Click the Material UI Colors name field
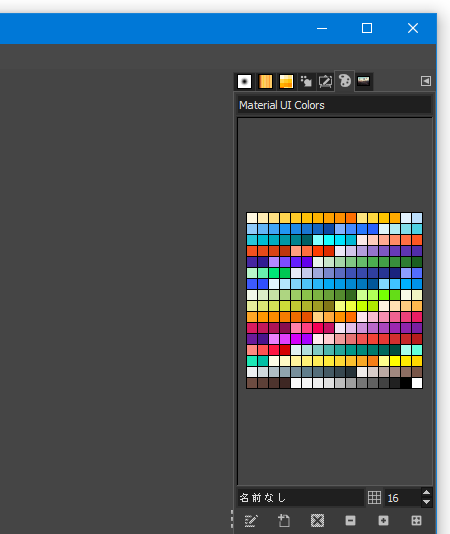 pyautogui.click(x=334, y=105)
